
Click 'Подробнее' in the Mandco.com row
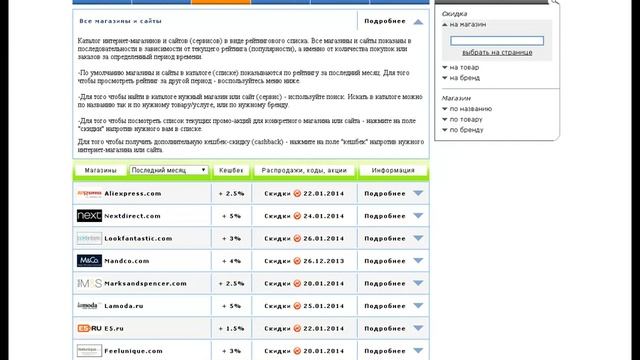coord(385,261)
